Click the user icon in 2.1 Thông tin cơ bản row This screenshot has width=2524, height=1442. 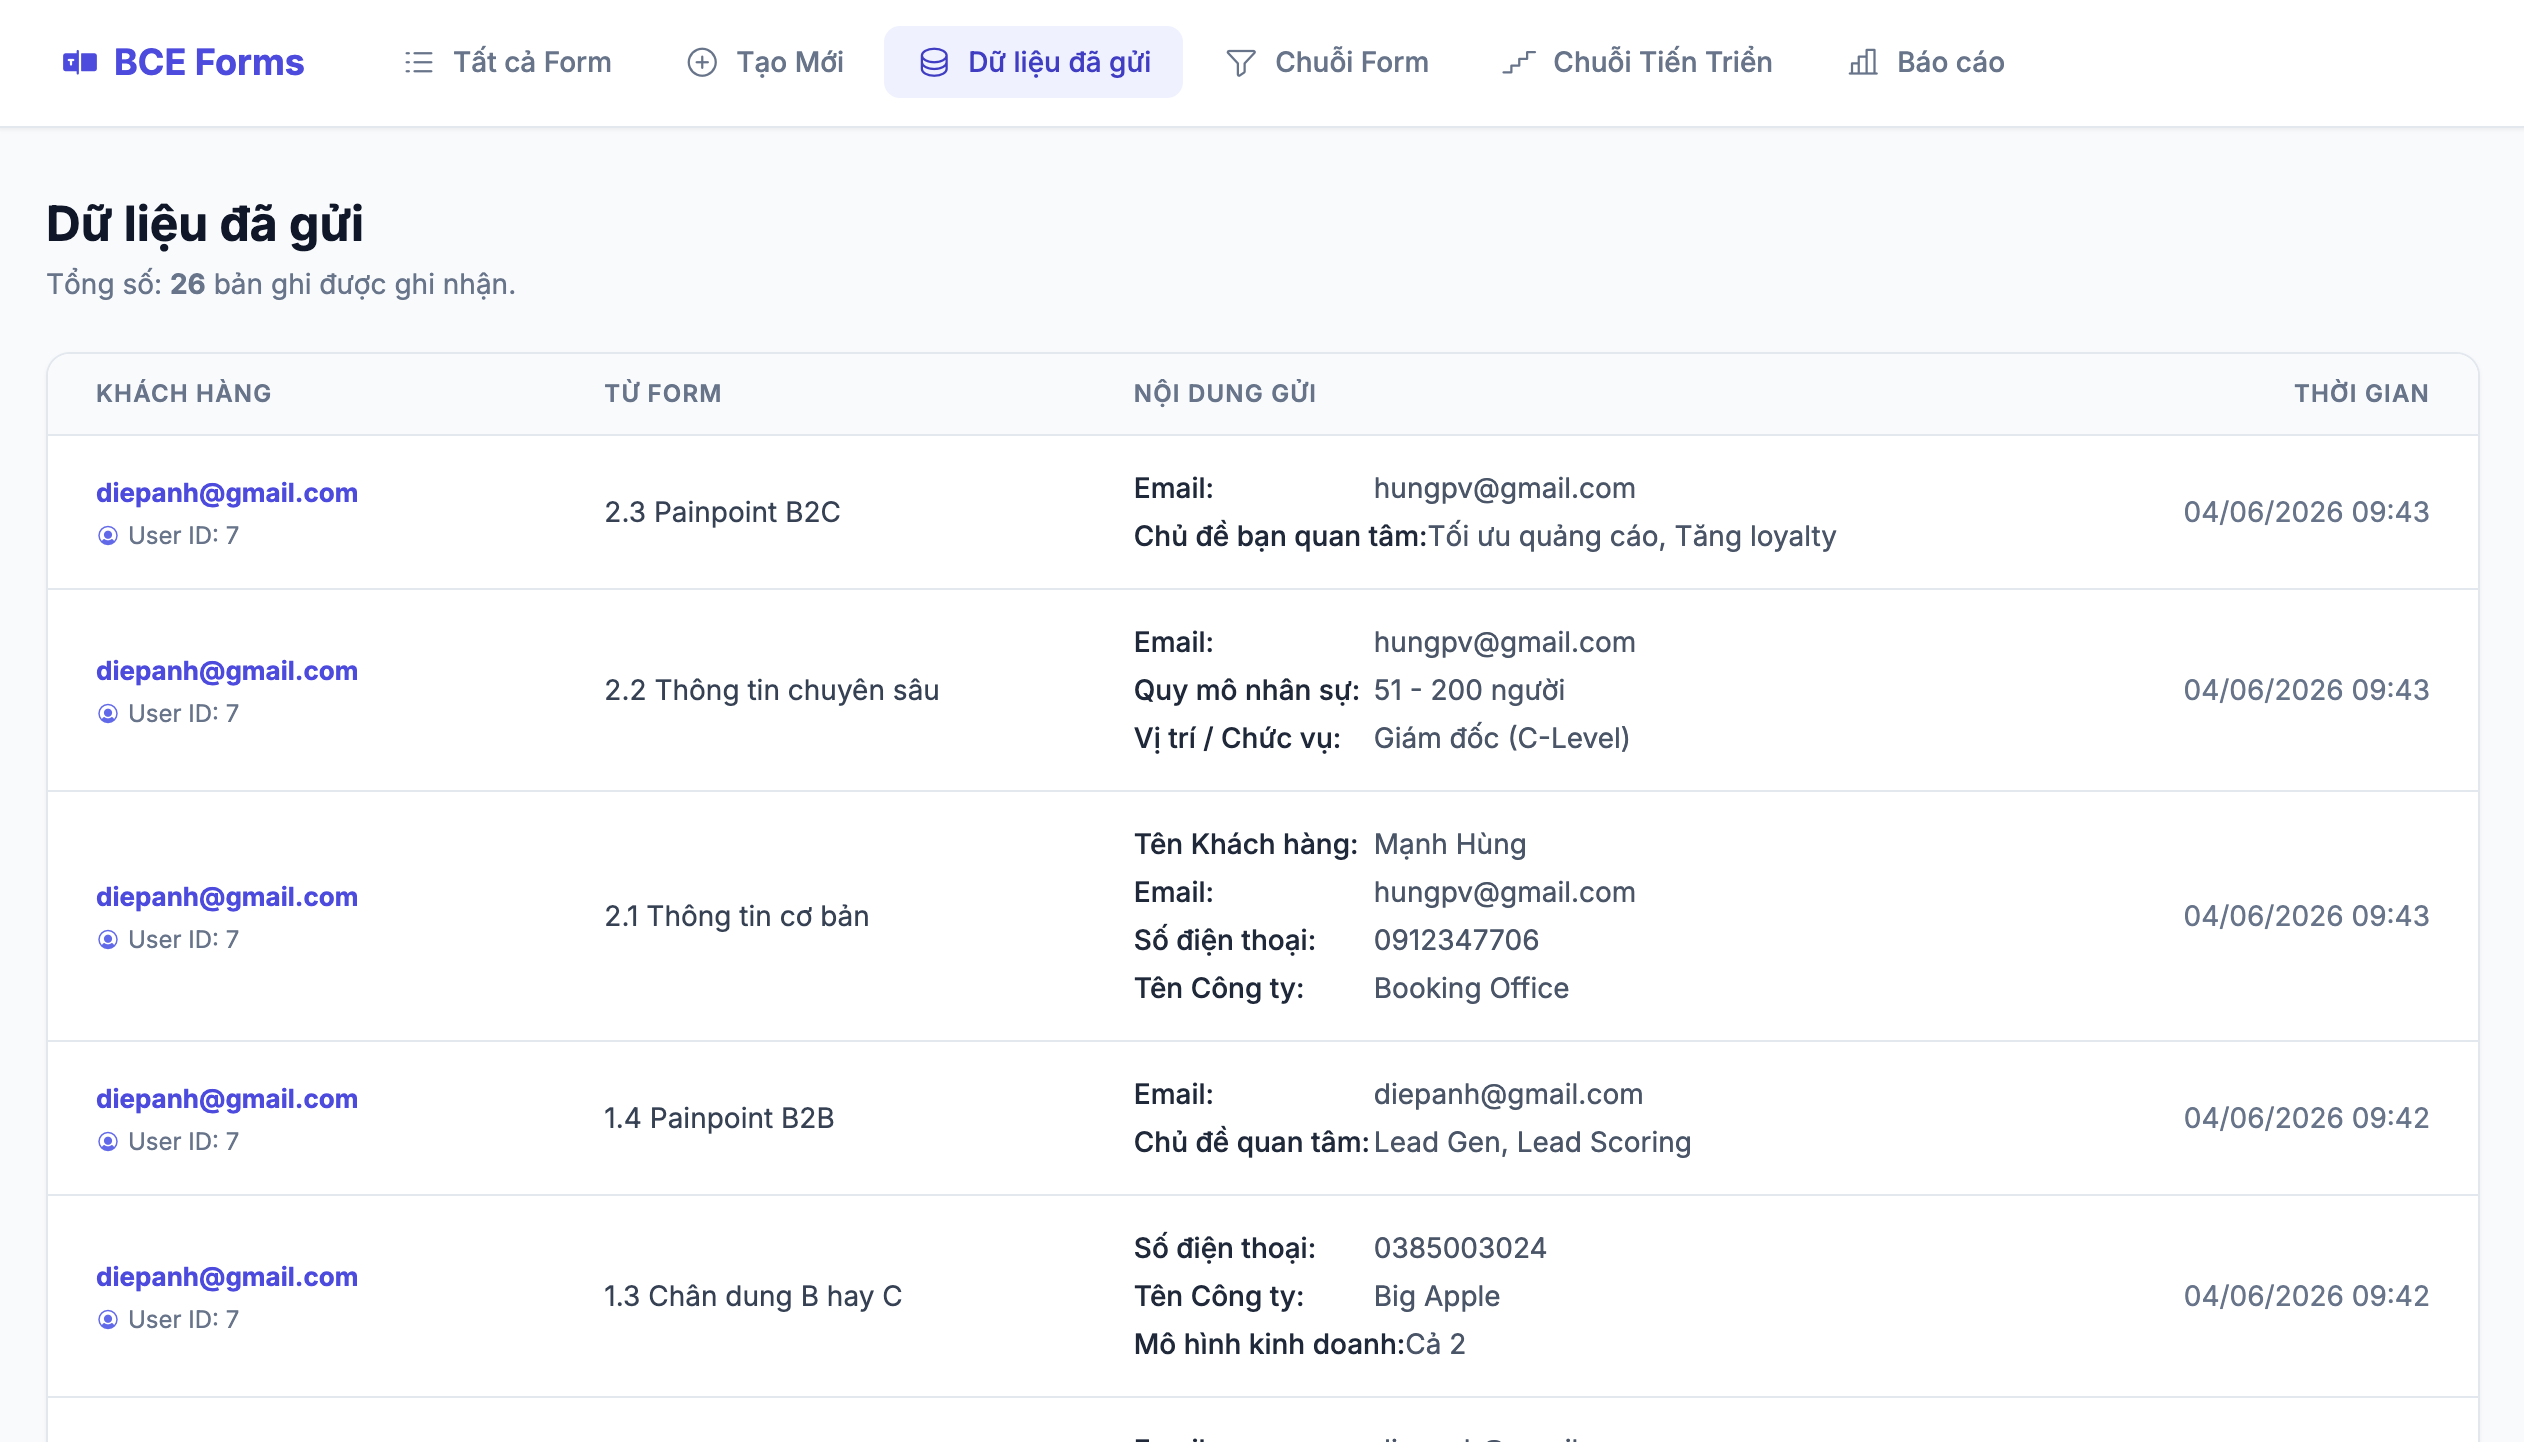108,940
